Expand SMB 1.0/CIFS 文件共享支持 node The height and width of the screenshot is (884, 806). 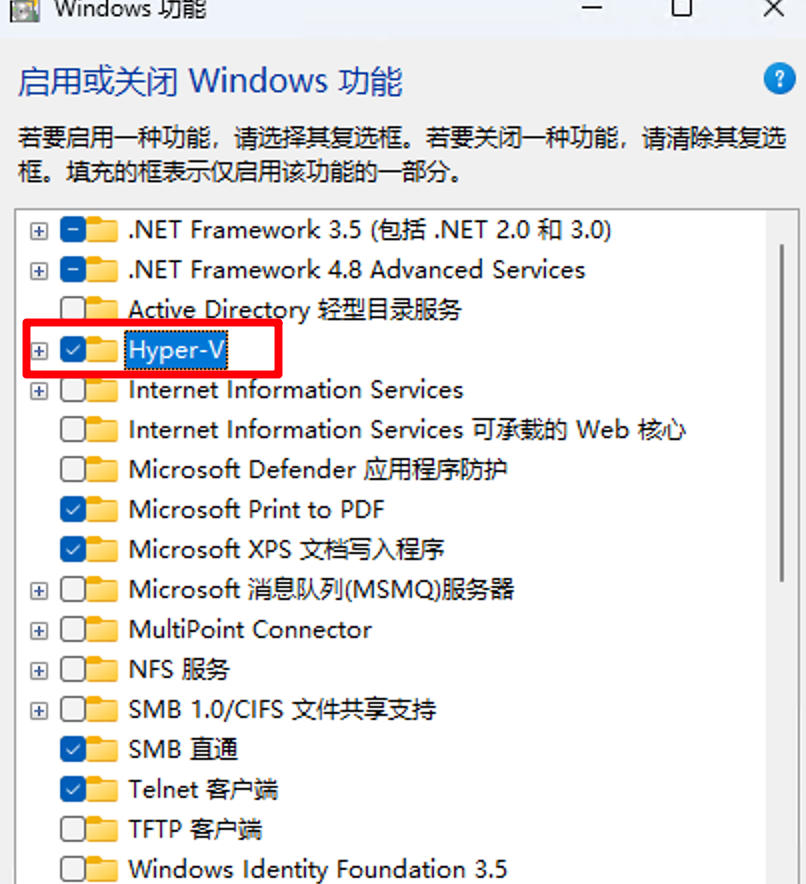39,711
